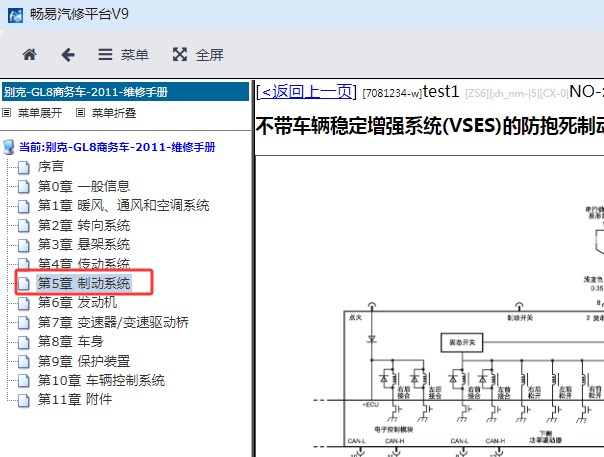This screenshot has height=457, width=604.
Task: Click the page icon beside 第8章
Action: [x=23, y=342]
